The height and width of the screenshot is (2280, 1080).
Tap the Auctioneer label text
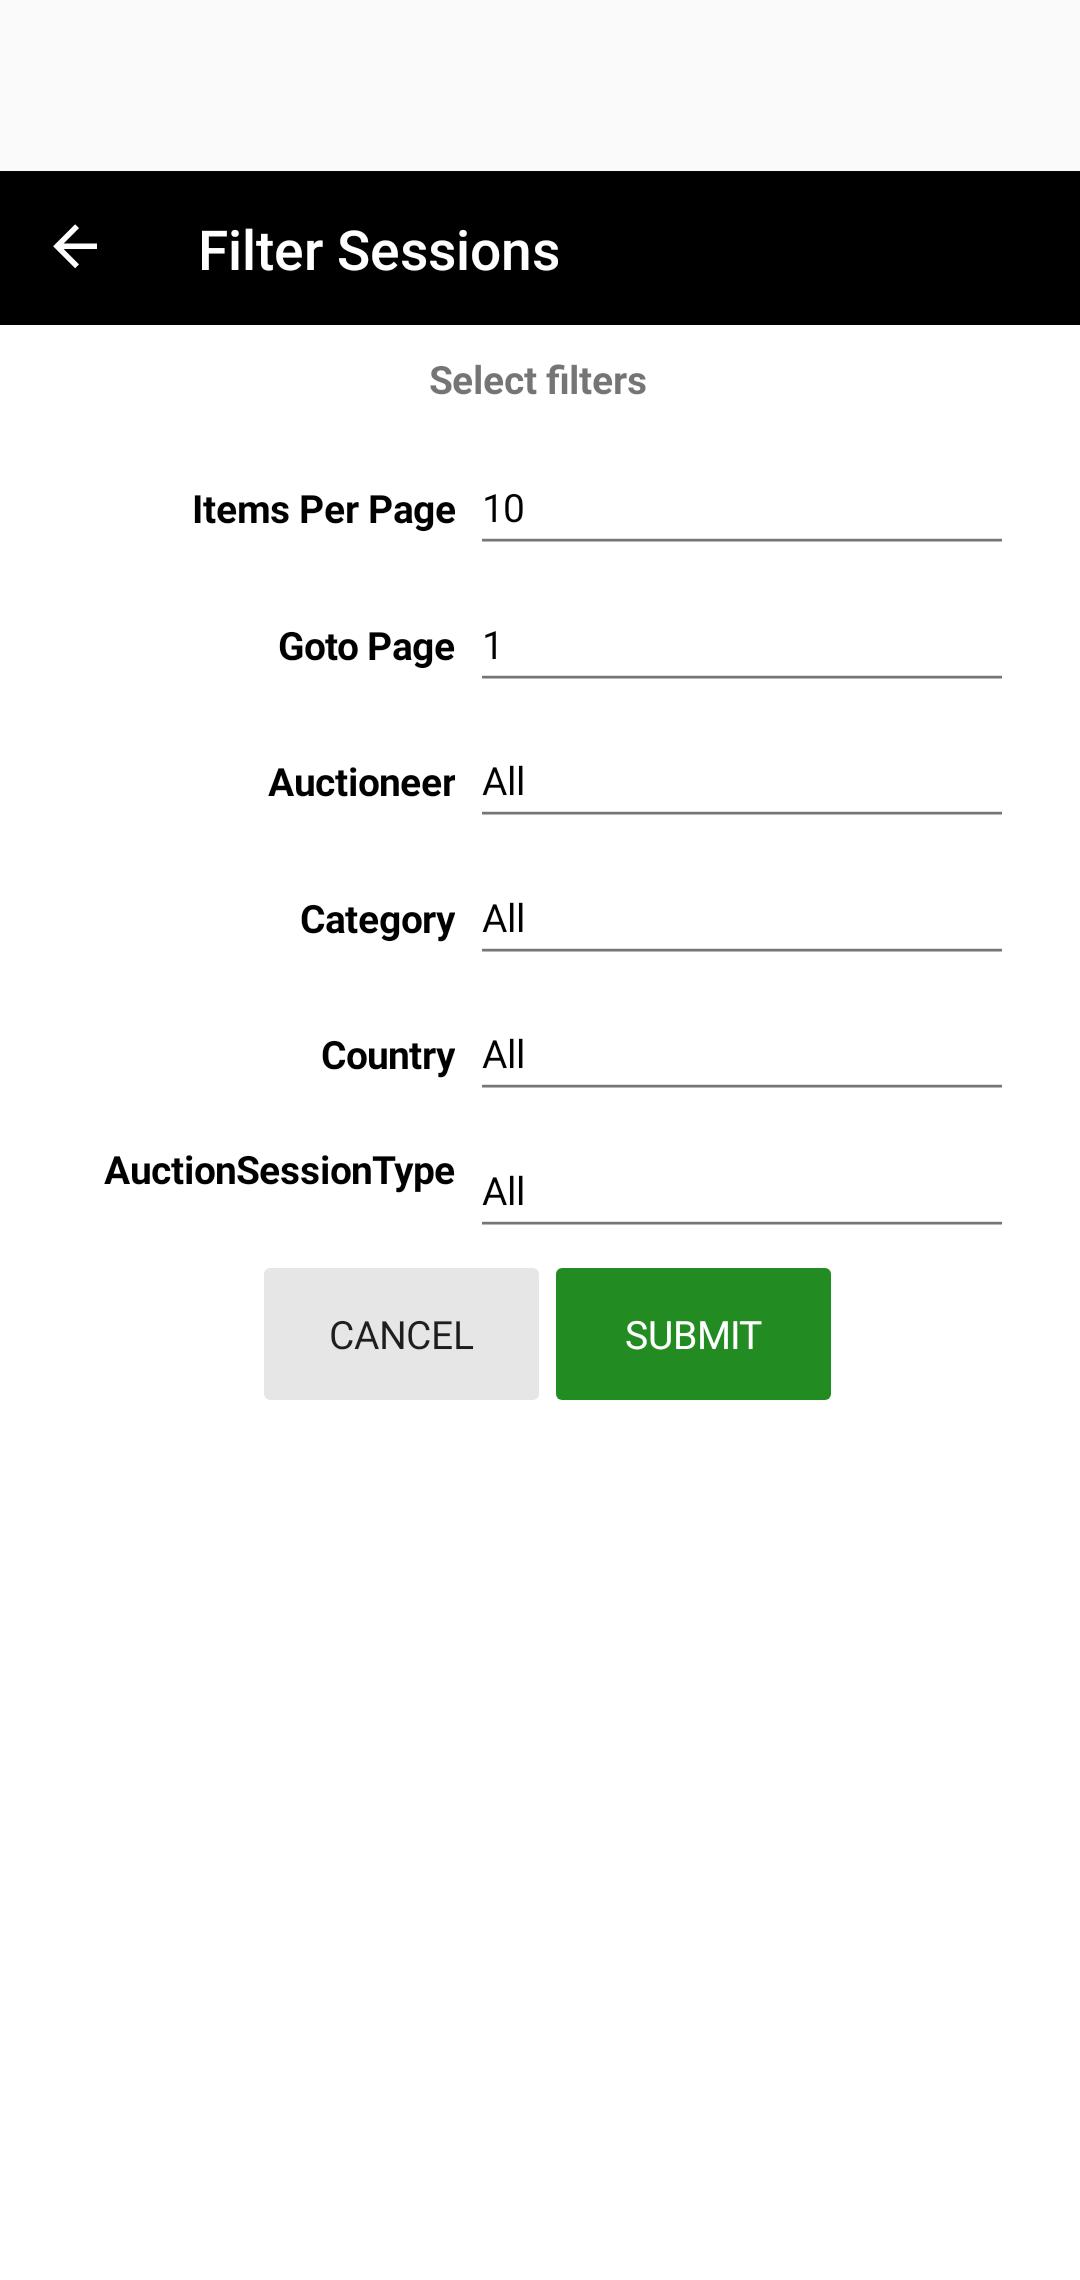click(x=362, y=783)
